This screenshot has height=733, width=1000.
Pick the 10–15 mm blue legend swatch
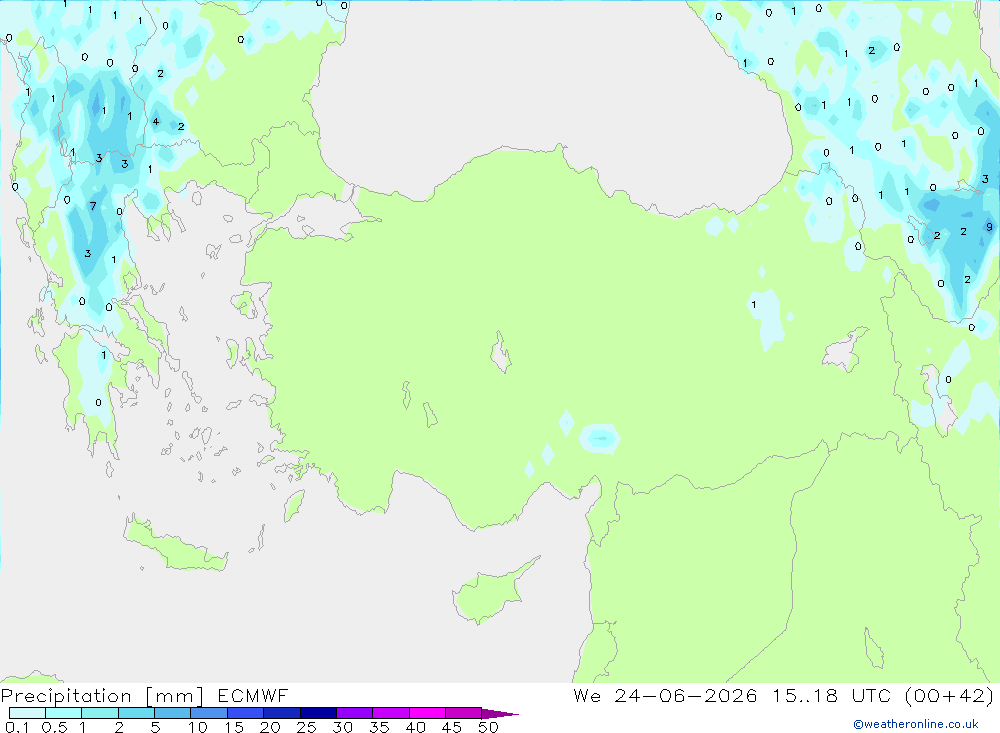209,713
